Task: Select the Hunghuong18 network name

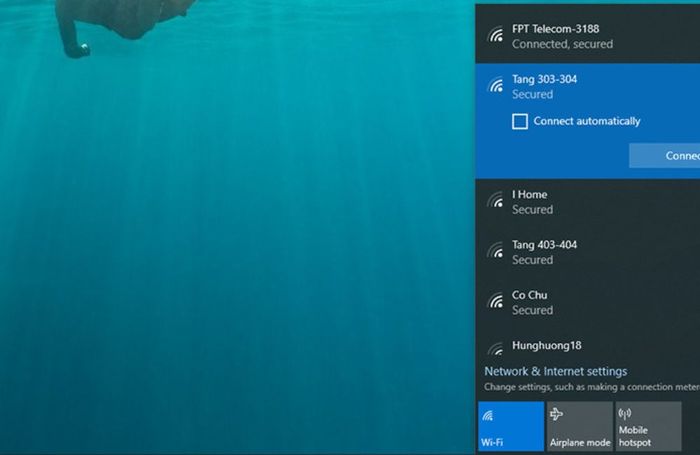Action: [546, 346]
